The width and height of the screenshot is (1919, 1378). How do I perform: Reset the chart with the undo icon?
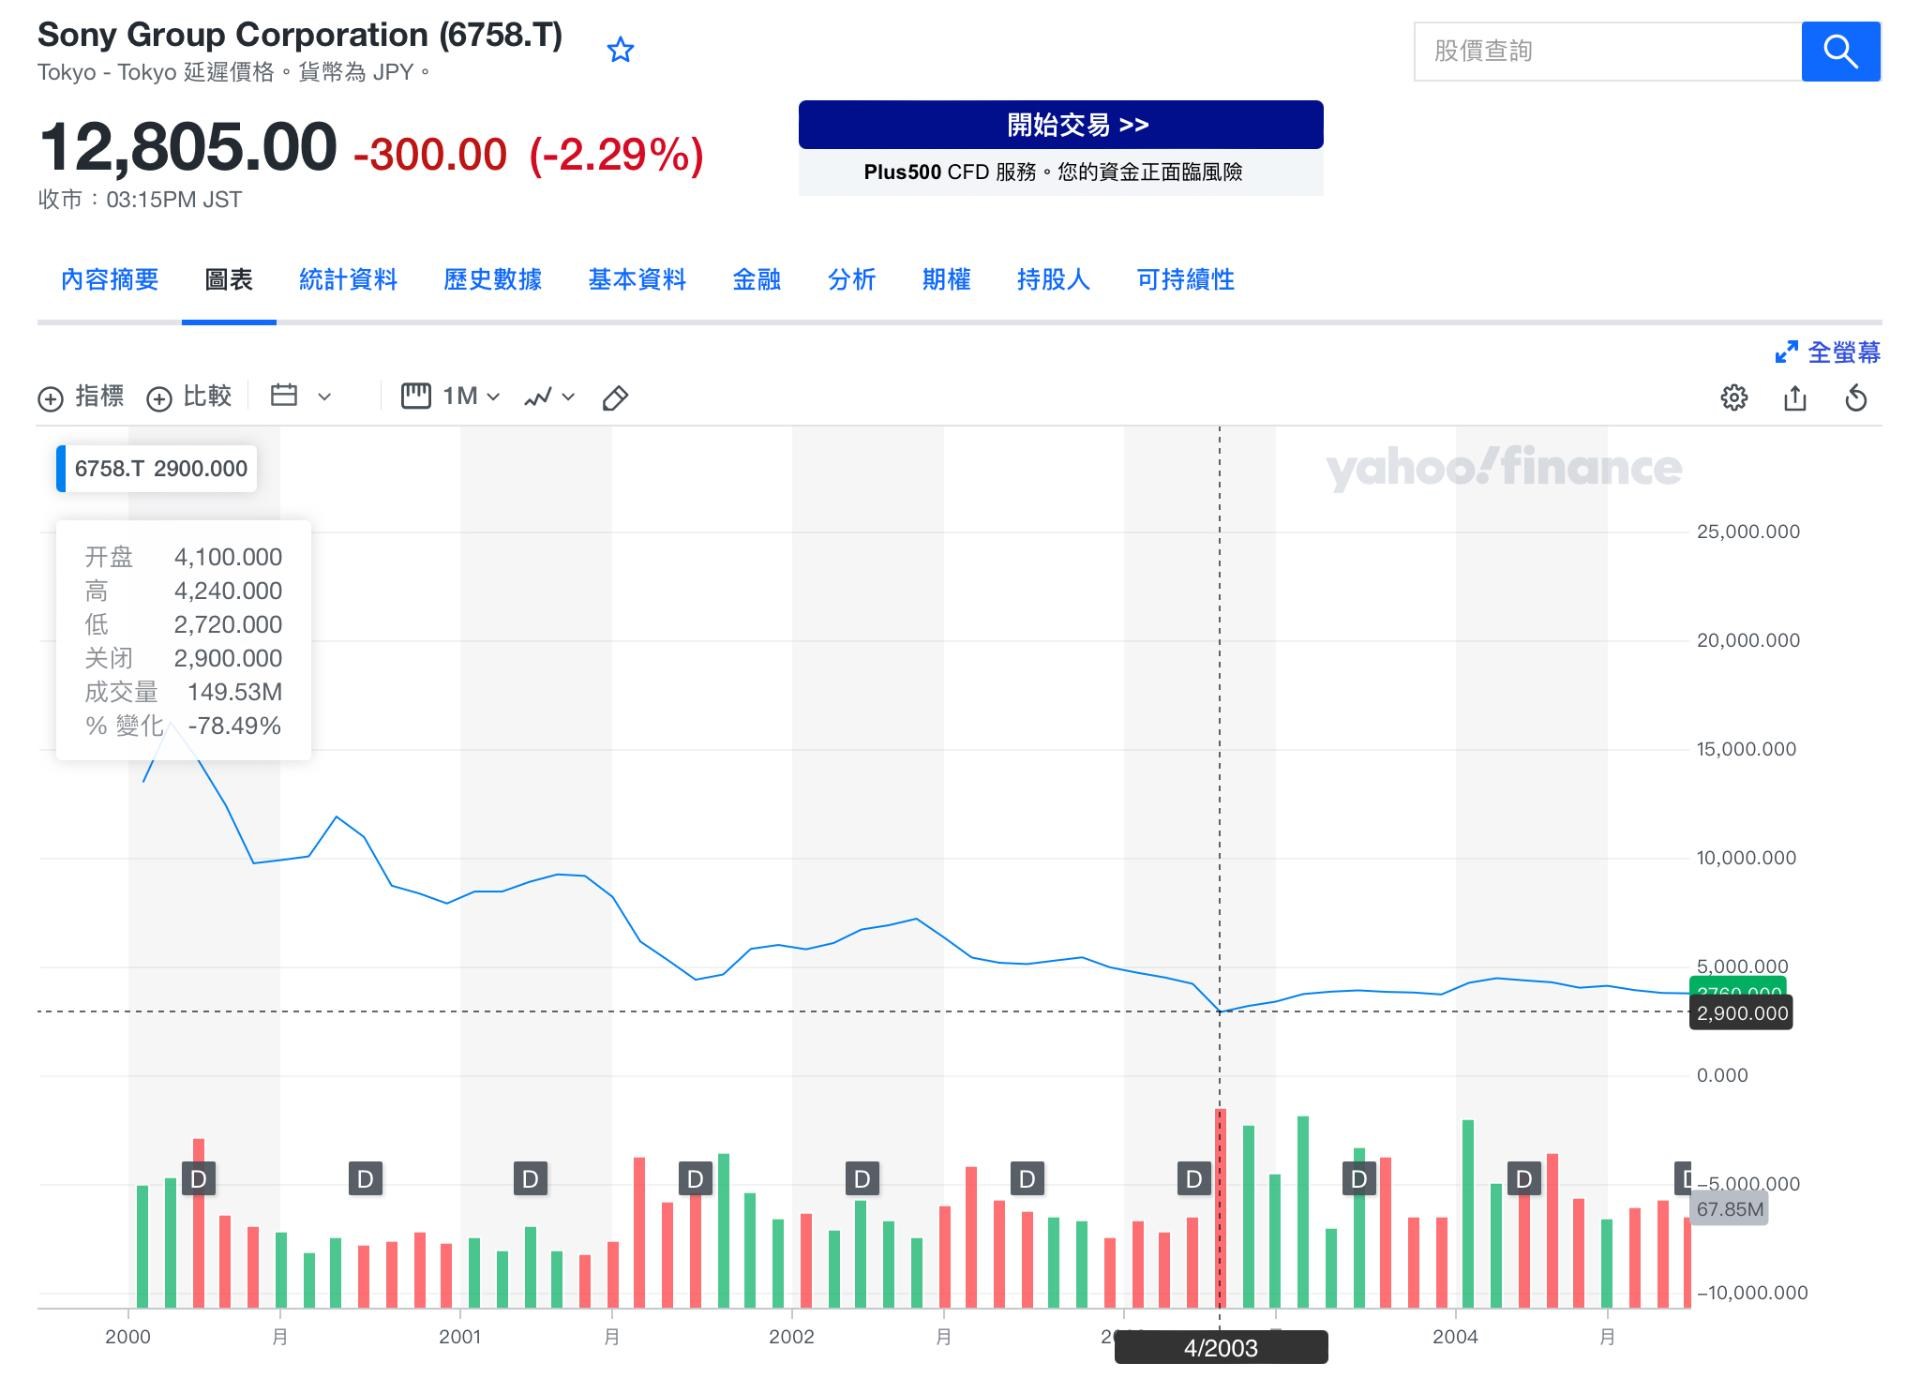(x=1855, y=398)
